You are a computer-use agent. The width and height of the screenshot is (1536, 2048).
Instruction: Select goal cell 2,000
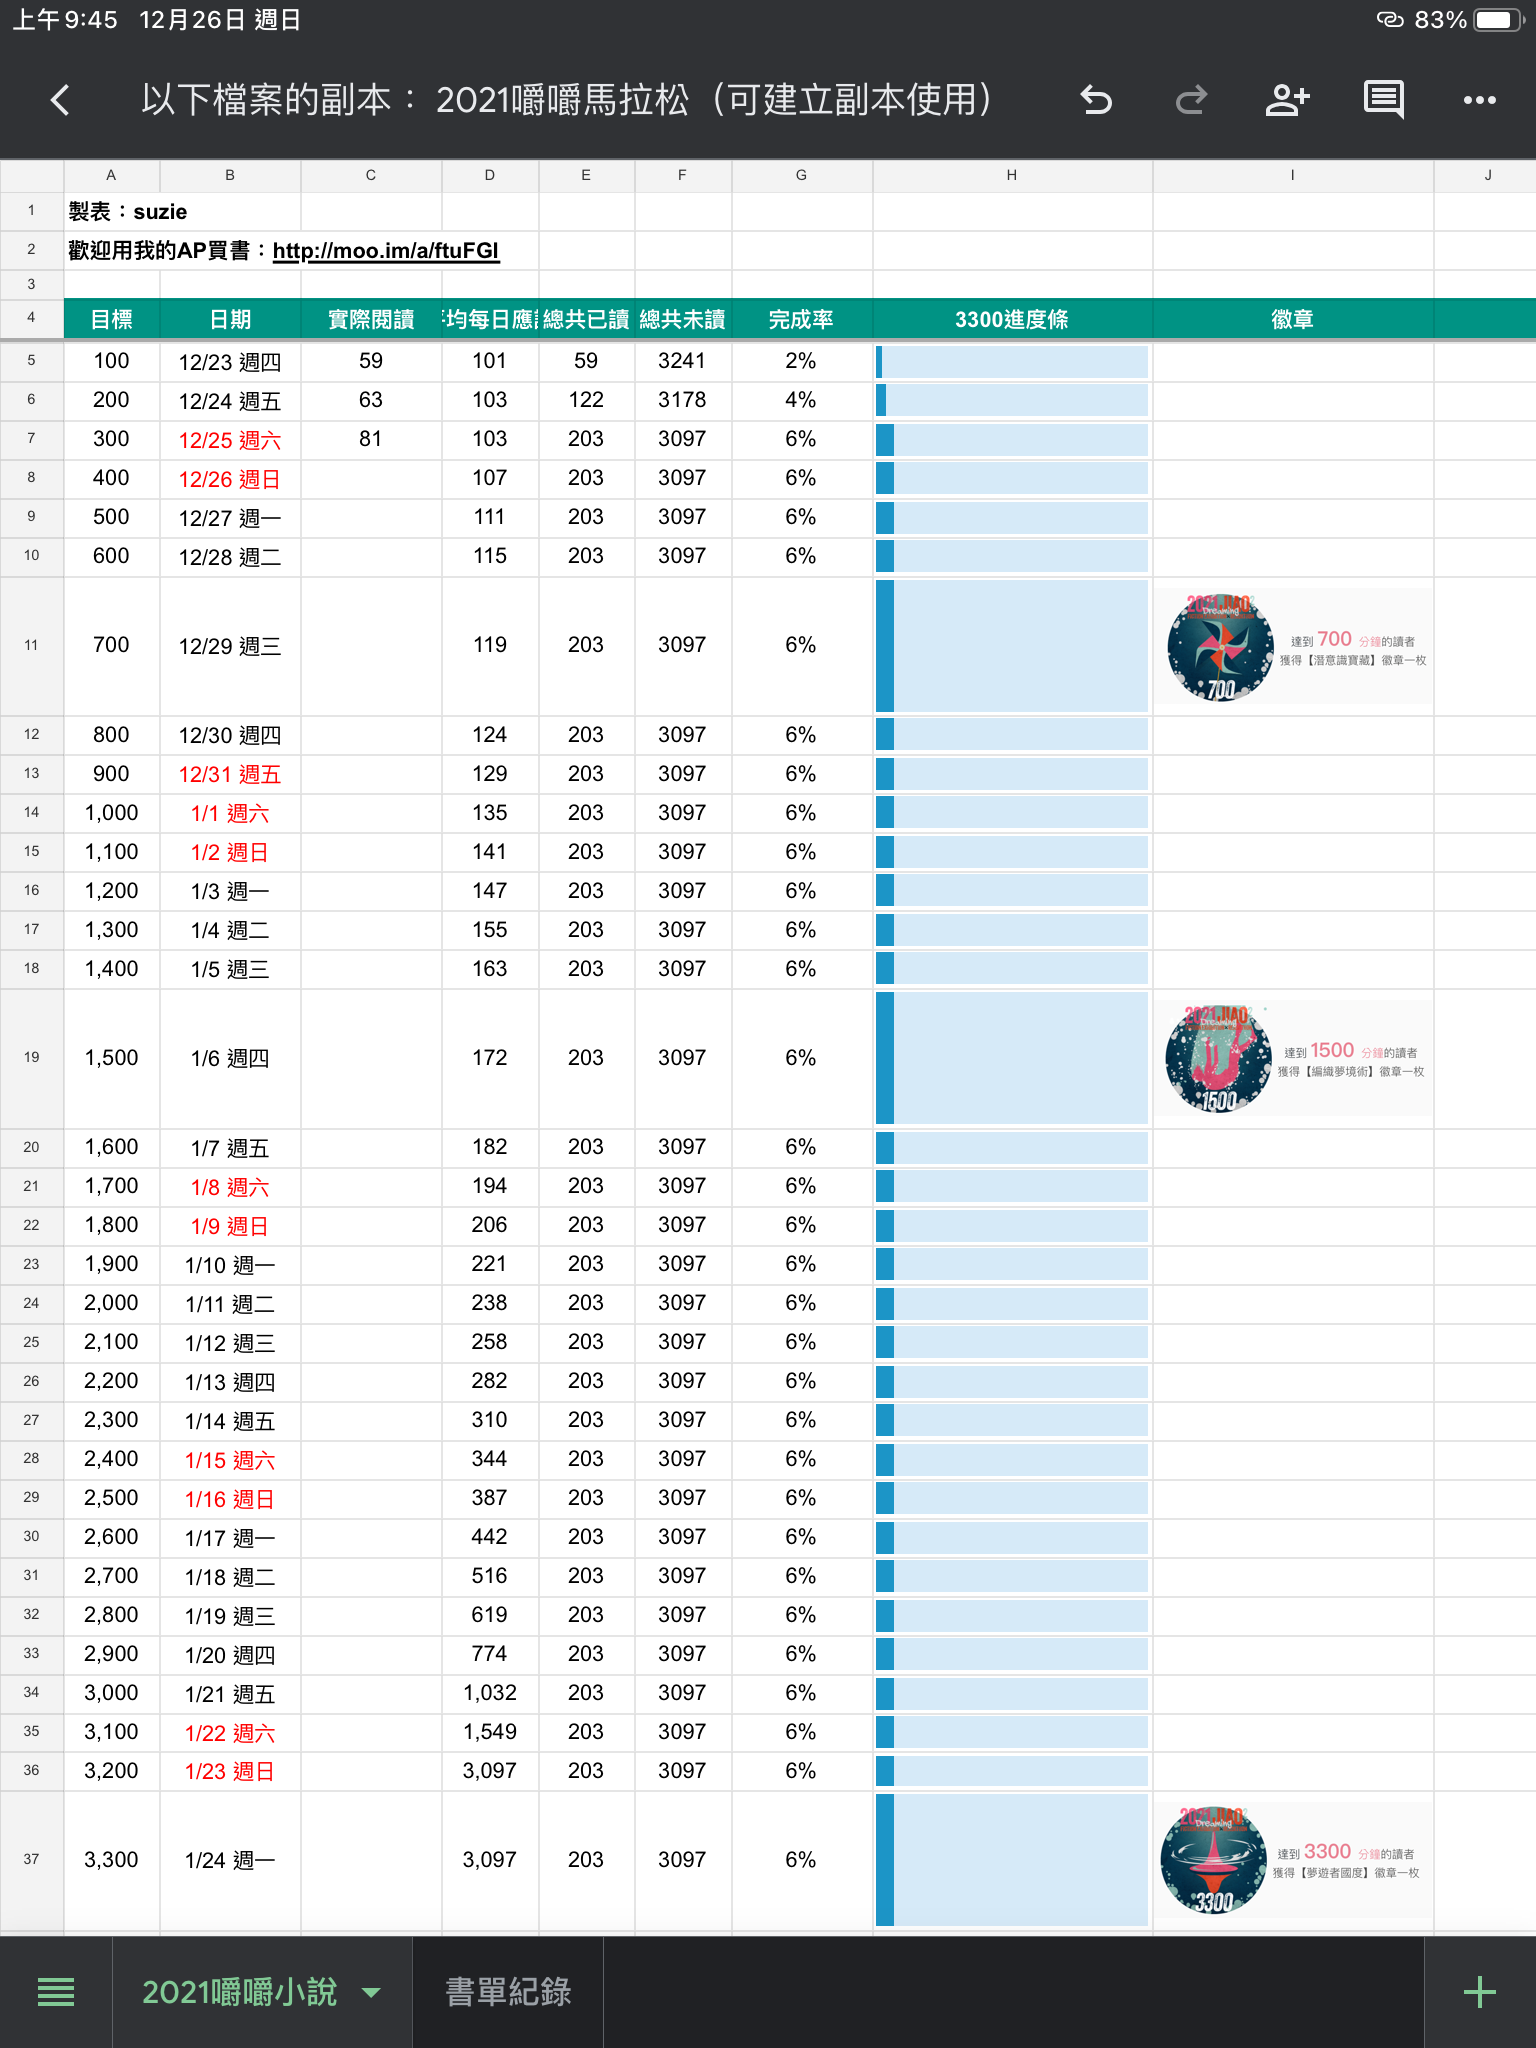111,1303
